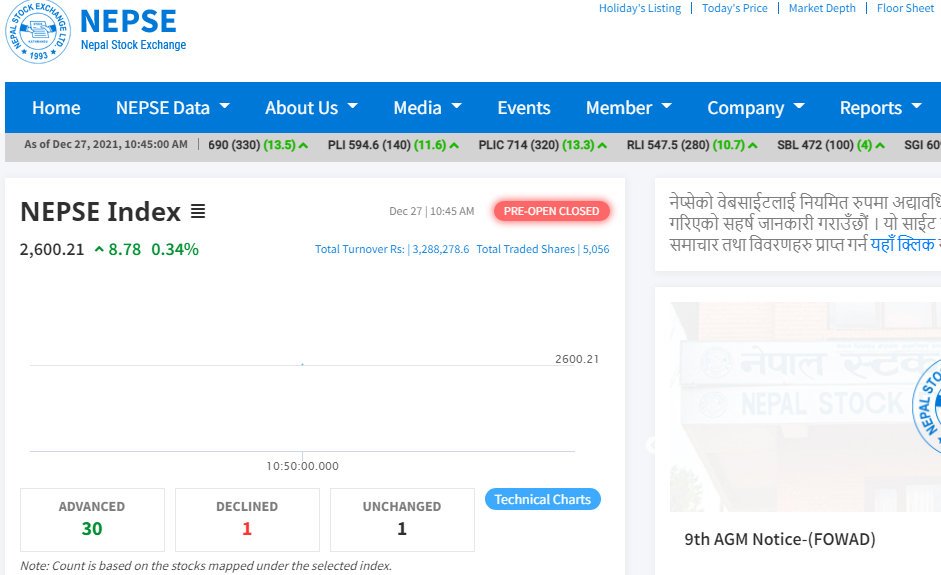This screenshot has width=941, height=575.
Task: Click the यहाँ क्लिक link
Action: [902, 245]
